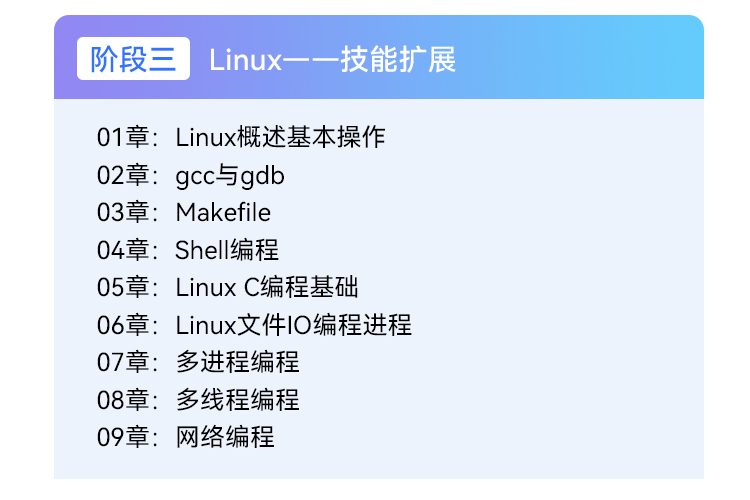750x500 pixels.
Task: Click the 01章 chapter number label
Action: (x=123, y=137)
